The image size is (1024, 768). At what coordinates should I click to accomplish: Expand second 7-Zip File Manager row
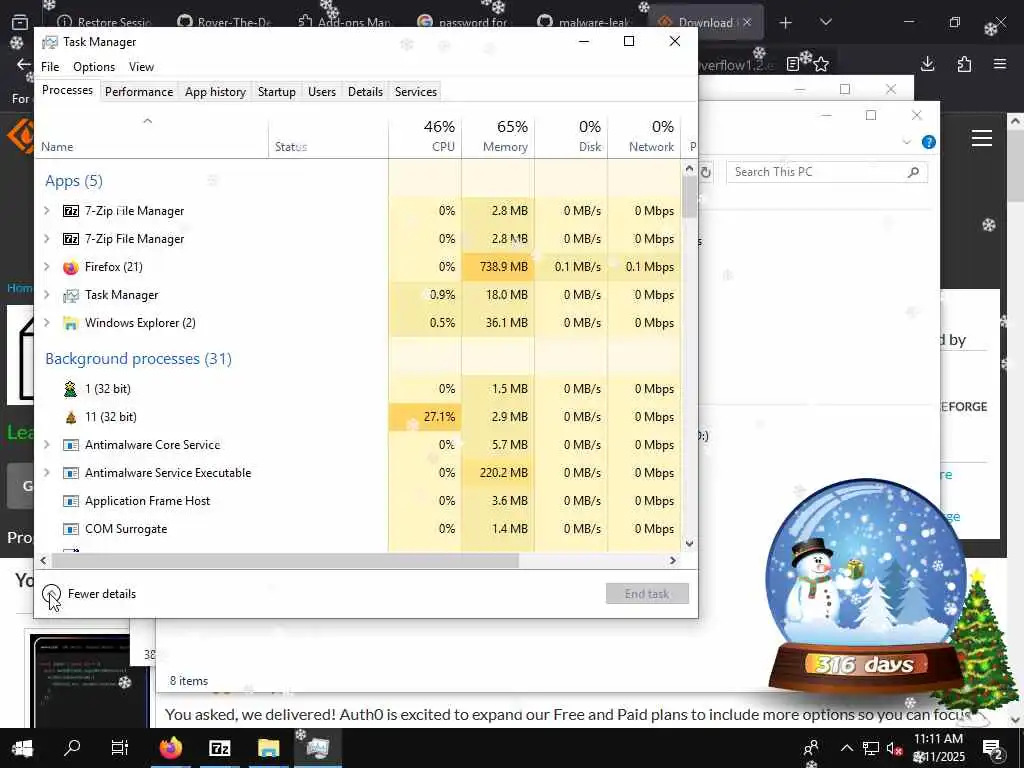click(46, 238)
